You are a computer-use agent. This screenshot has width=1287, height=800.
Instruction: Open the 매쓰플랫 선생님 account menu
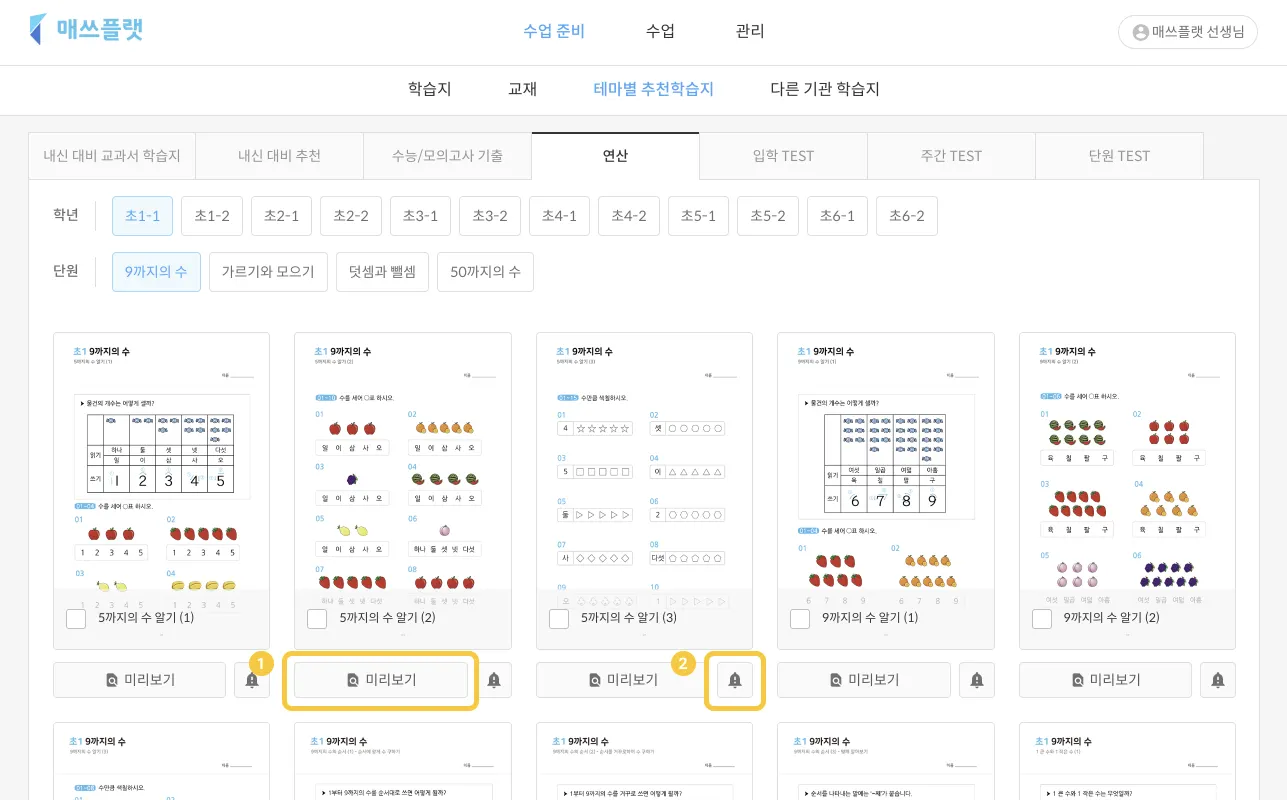point(1187,32)
